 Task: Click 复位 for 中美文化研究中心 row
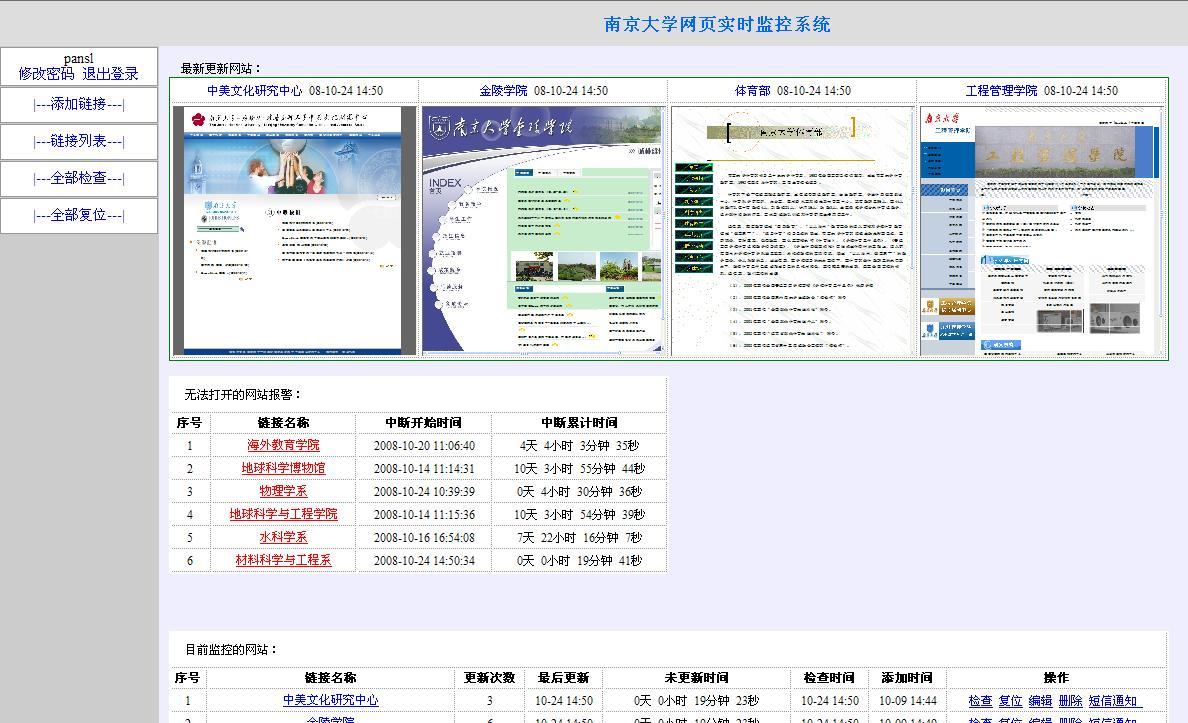(1010, 701)
